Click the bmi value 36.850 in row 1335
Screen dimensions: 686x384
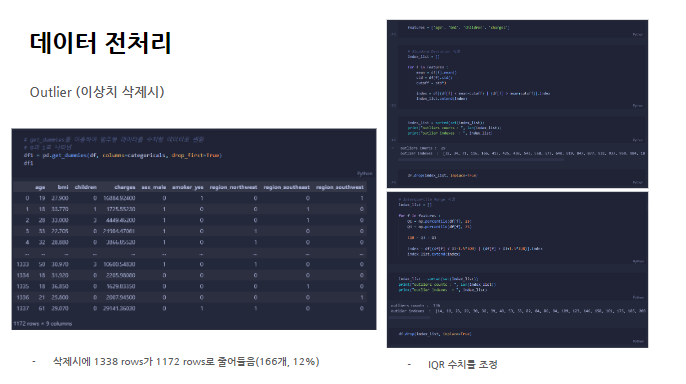point(60,286)
